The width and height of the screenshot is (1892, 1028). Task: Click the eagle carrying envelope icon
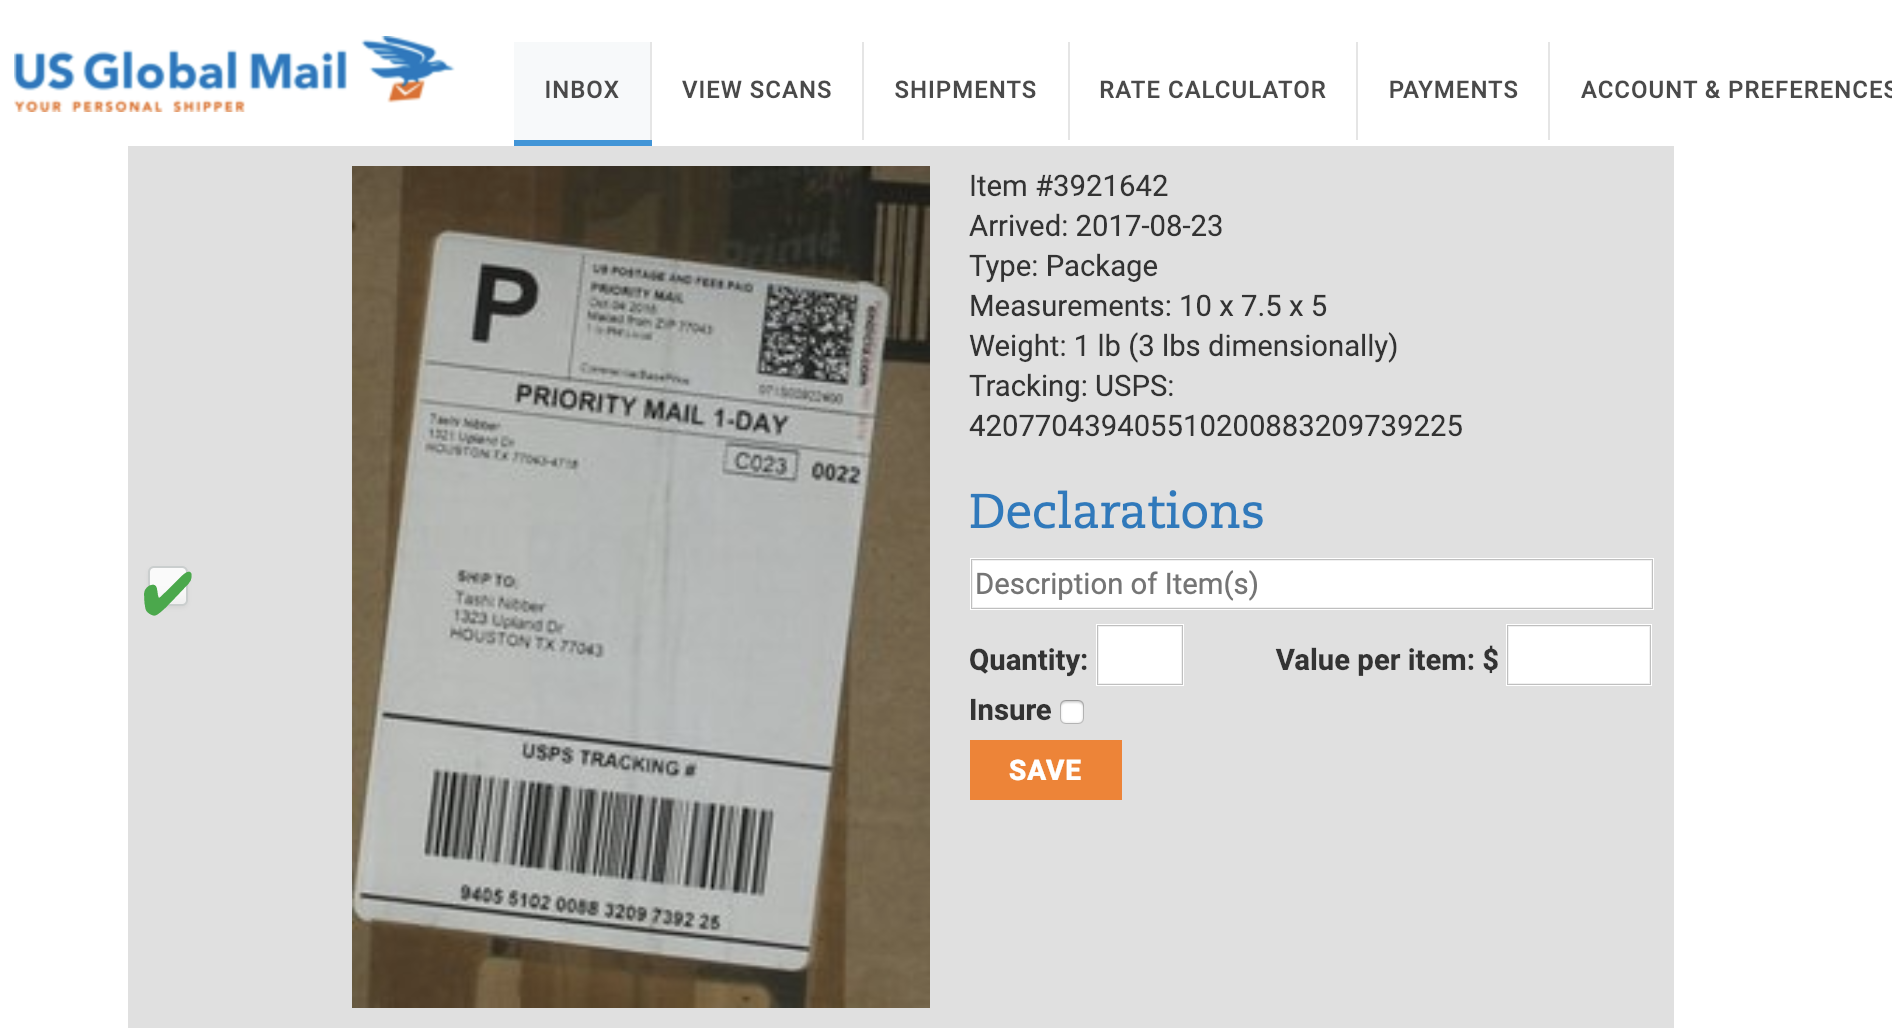click(407, 68)
